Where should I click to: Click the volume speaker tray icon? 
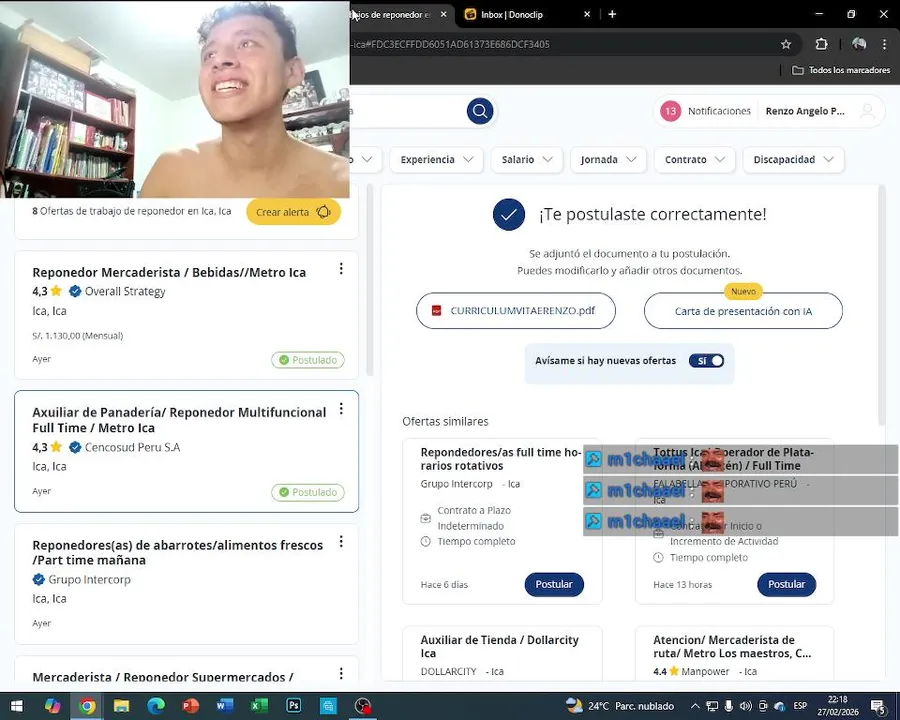(x=745, y=706)
